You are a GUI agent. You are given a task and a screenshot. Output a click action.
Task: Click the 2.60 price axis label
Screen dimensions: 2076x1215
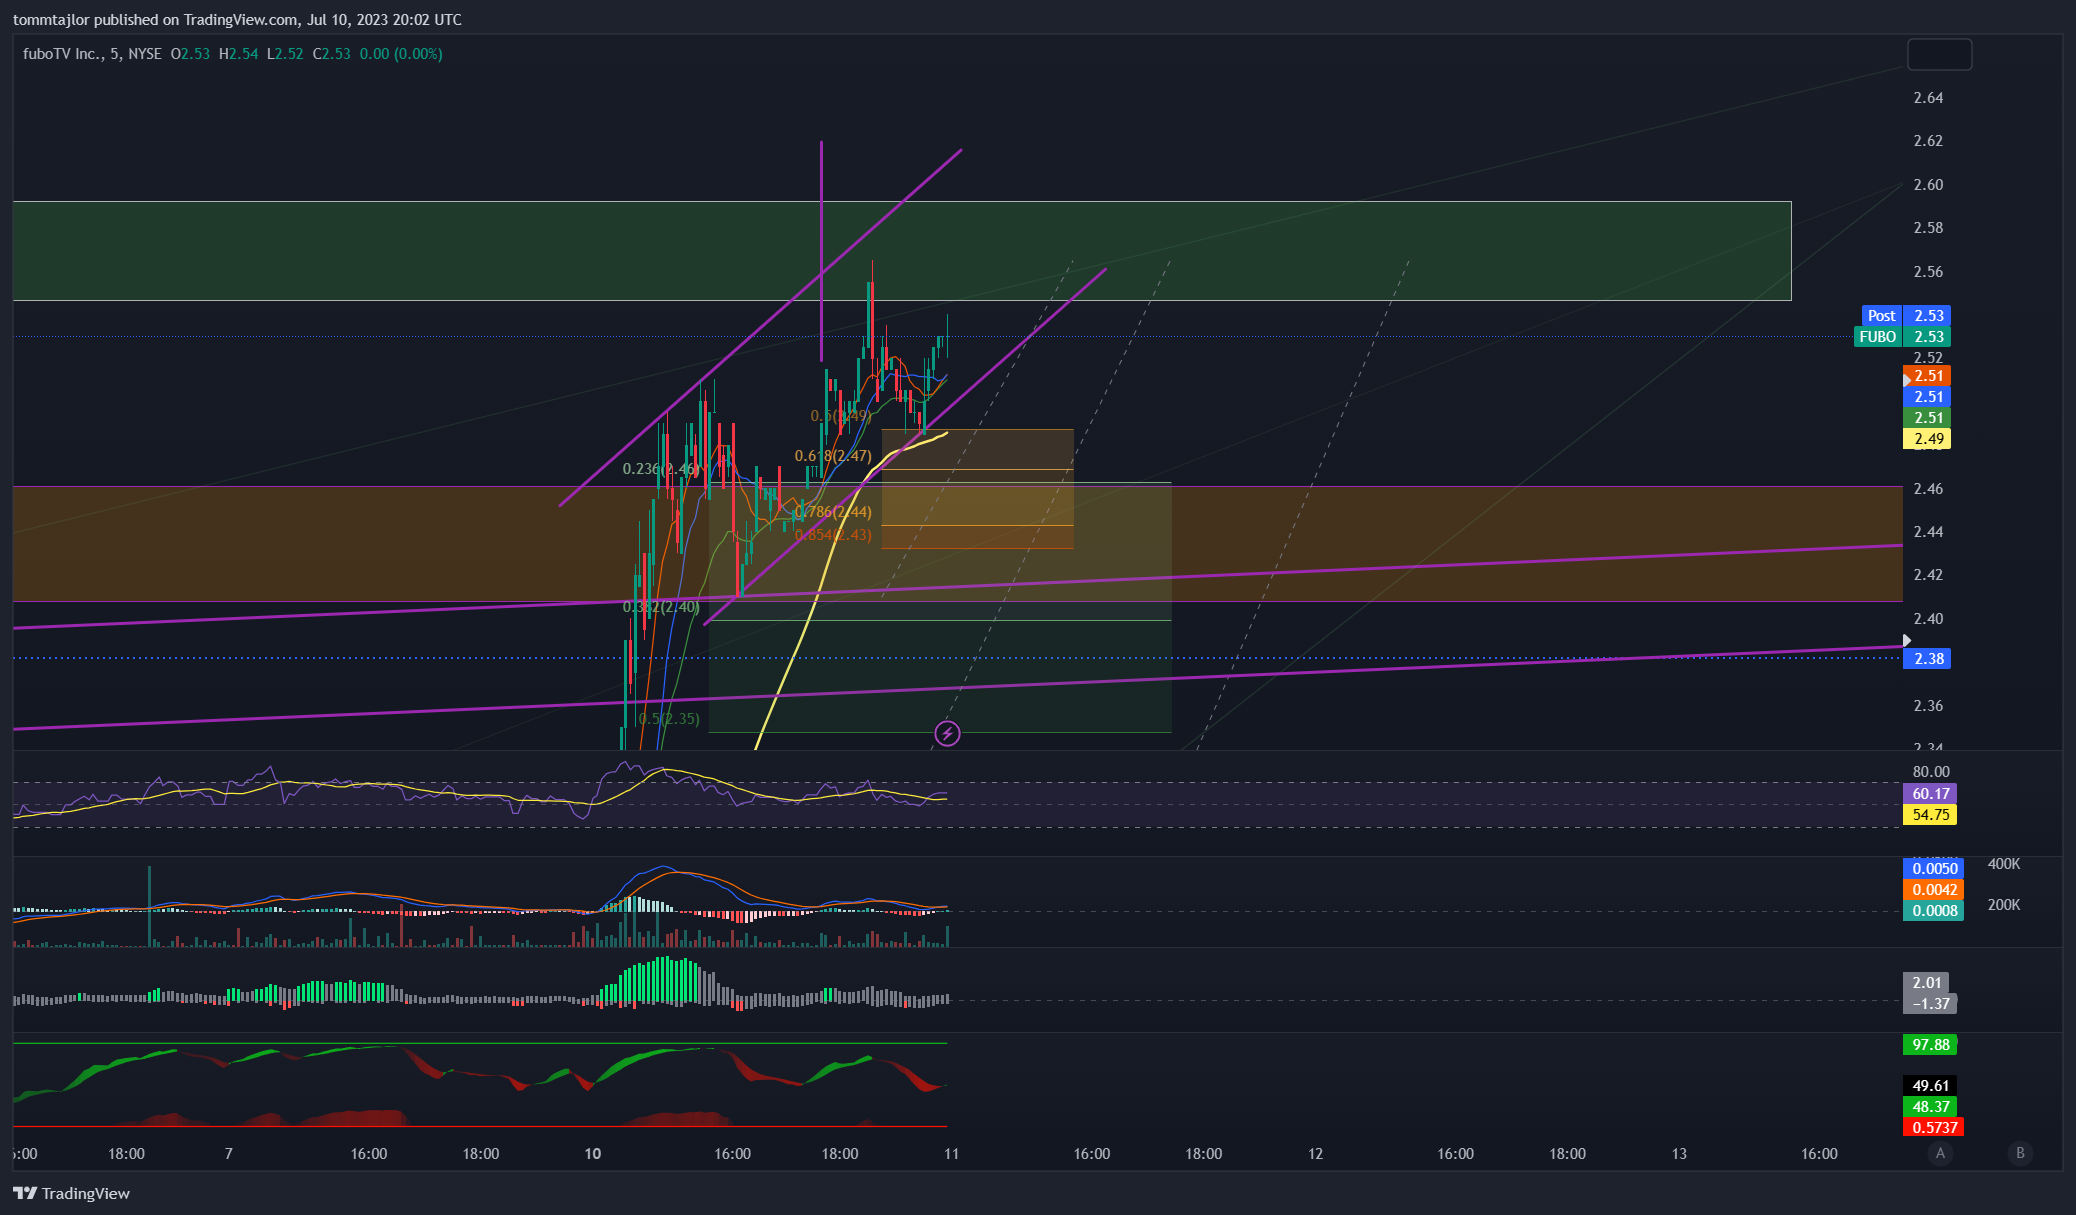(1928, 185)
